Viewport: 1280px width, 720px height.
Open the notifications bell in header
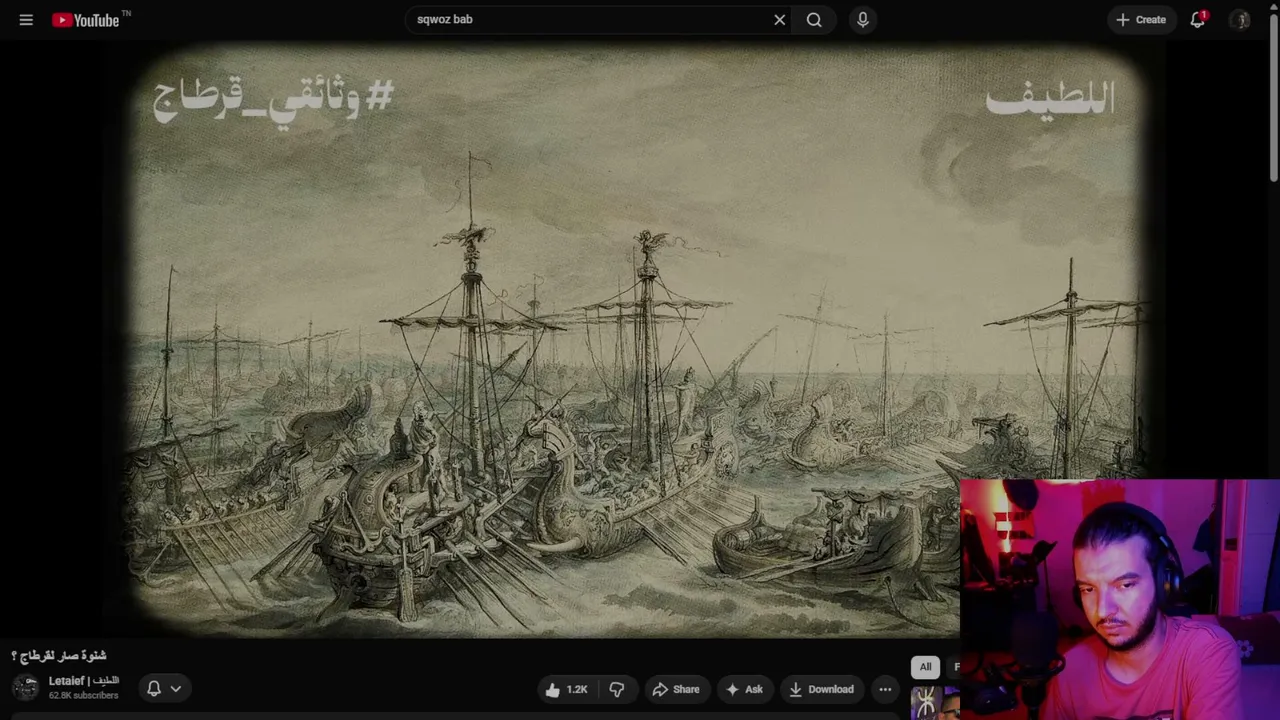click(x=1198, y=19)
